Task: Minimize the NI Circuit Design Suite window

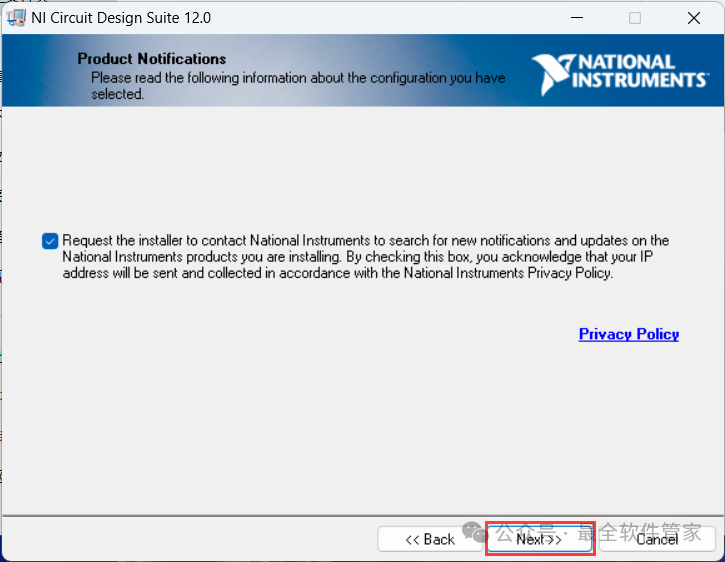Action: tap(576, 18)
